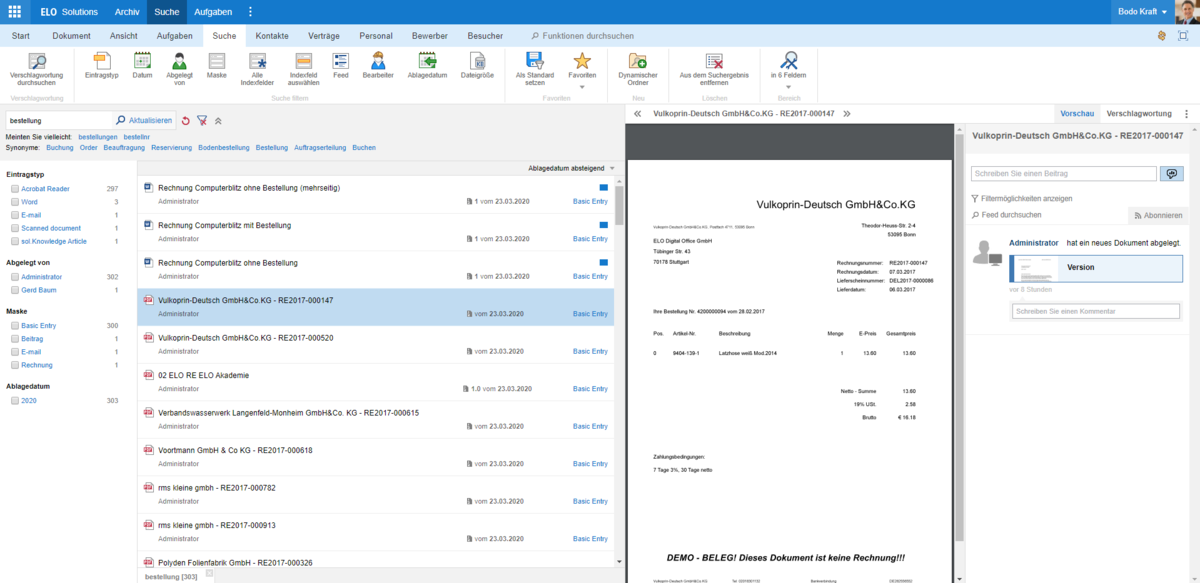The image size is (1200, 583).
Task: Collapse the search suggestions with the double chevron
Action: point(218,120)
